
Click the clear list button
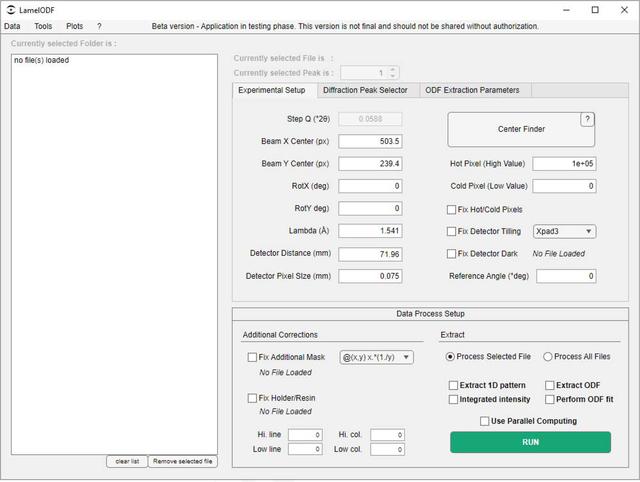click(x=127, y=461)
